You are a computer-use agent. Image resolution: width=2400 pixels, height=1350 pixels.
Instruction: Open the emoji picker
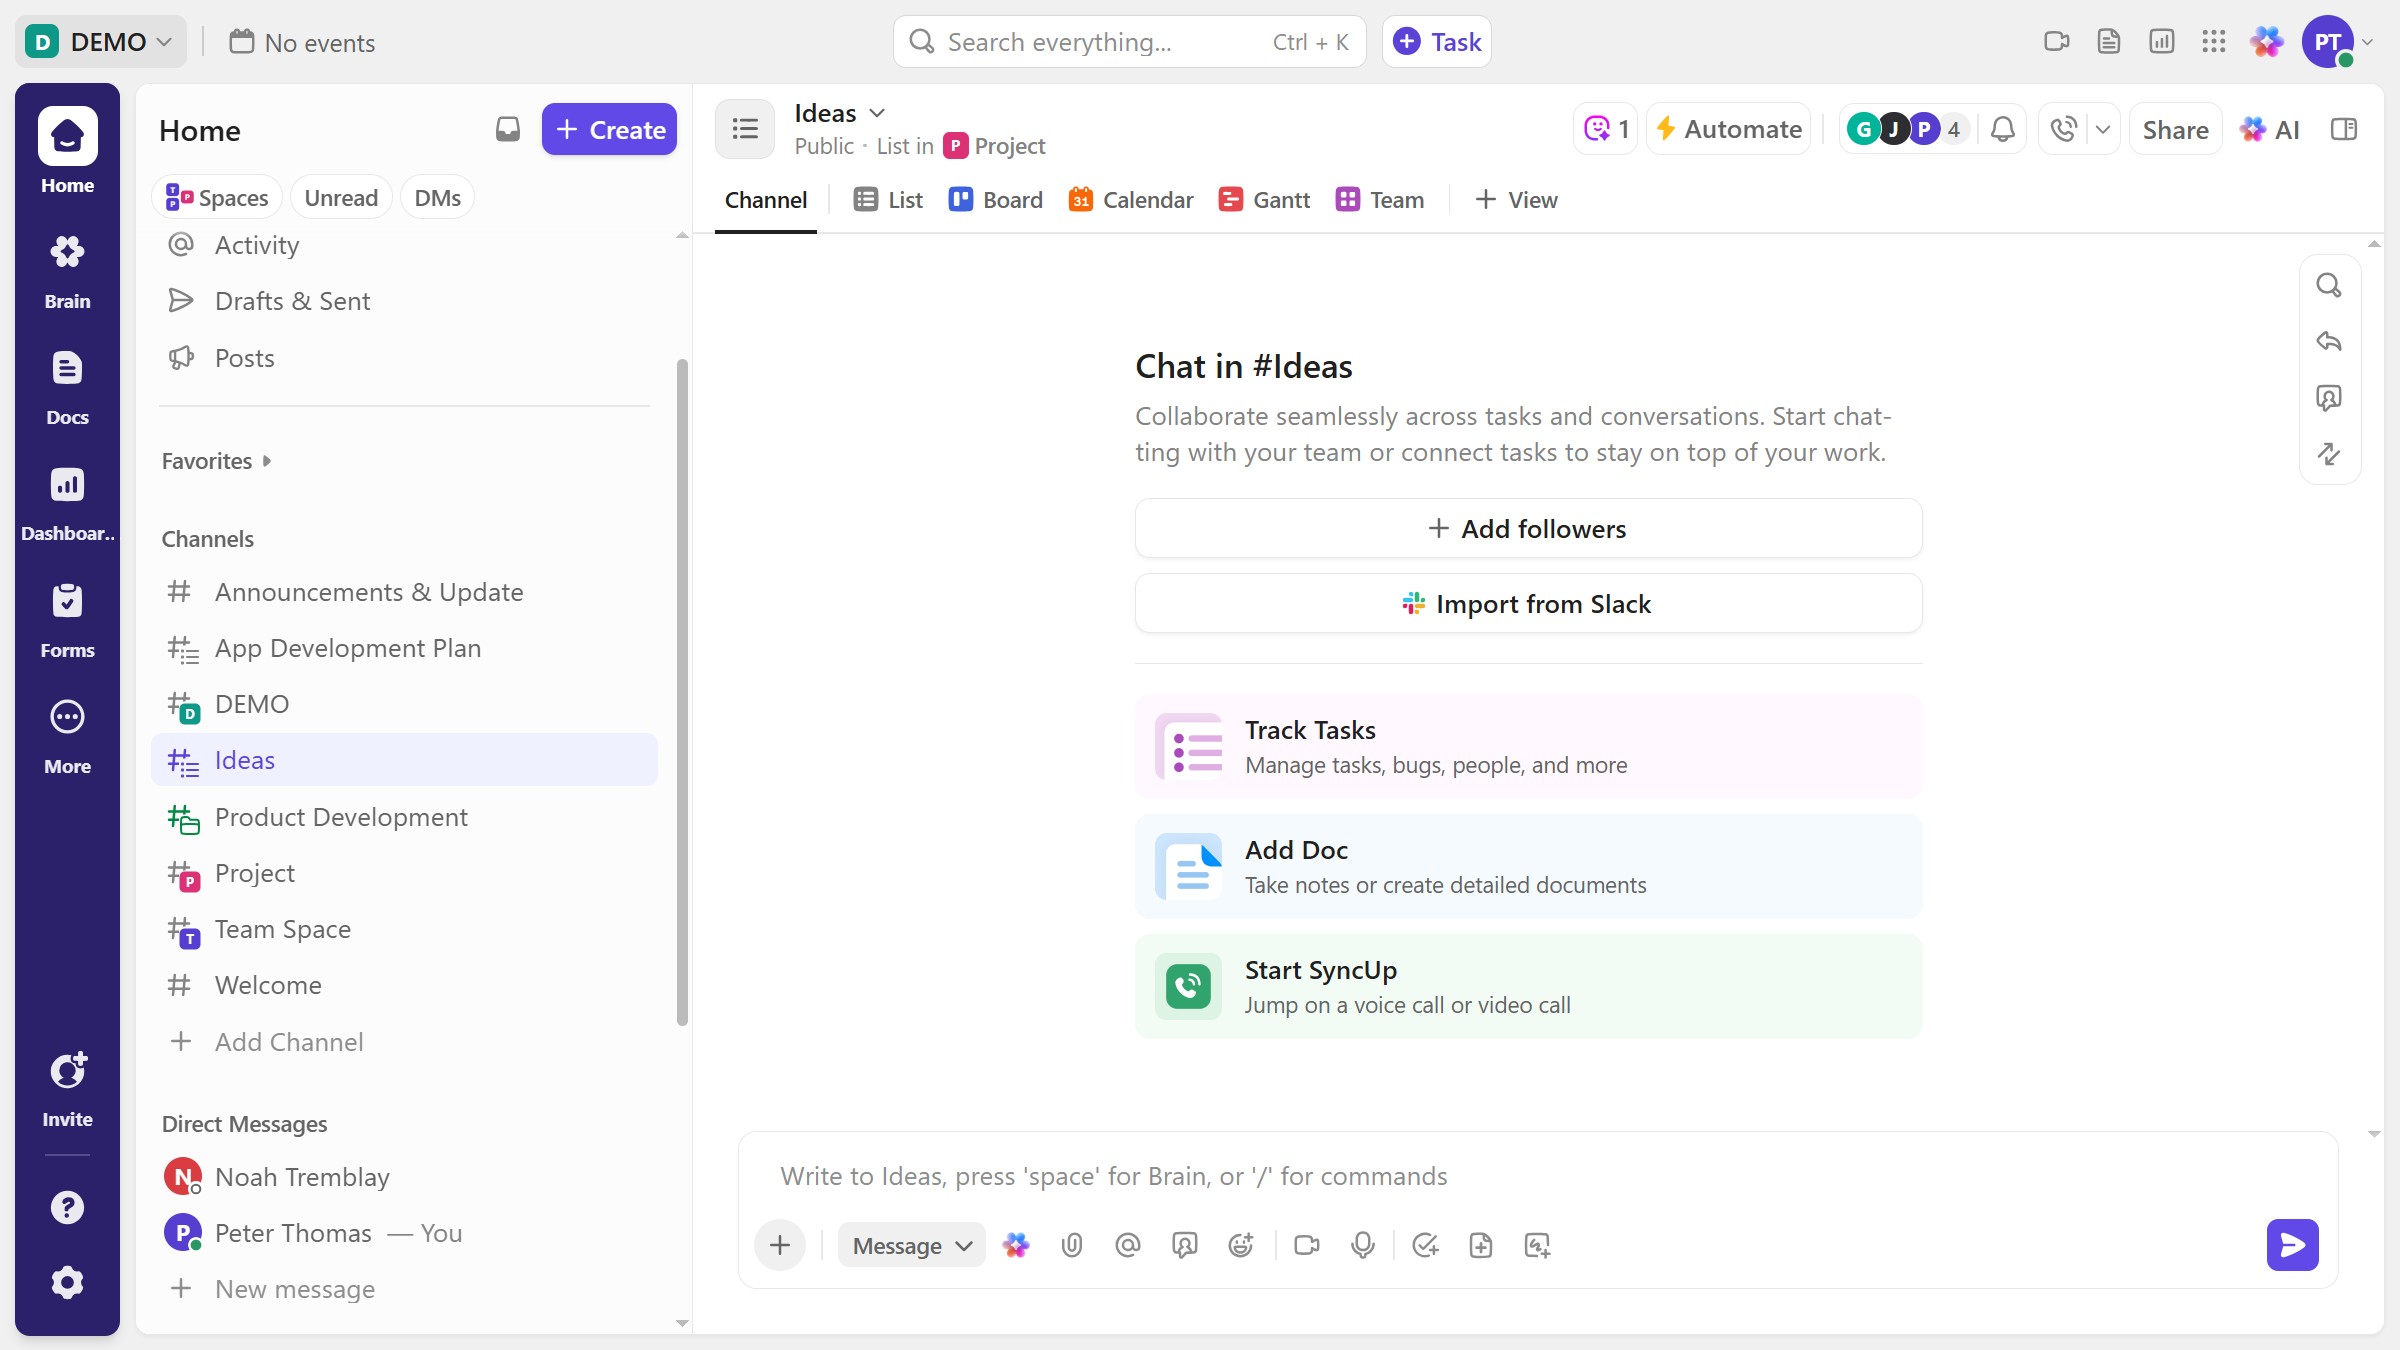[x=1240, y=1245]
